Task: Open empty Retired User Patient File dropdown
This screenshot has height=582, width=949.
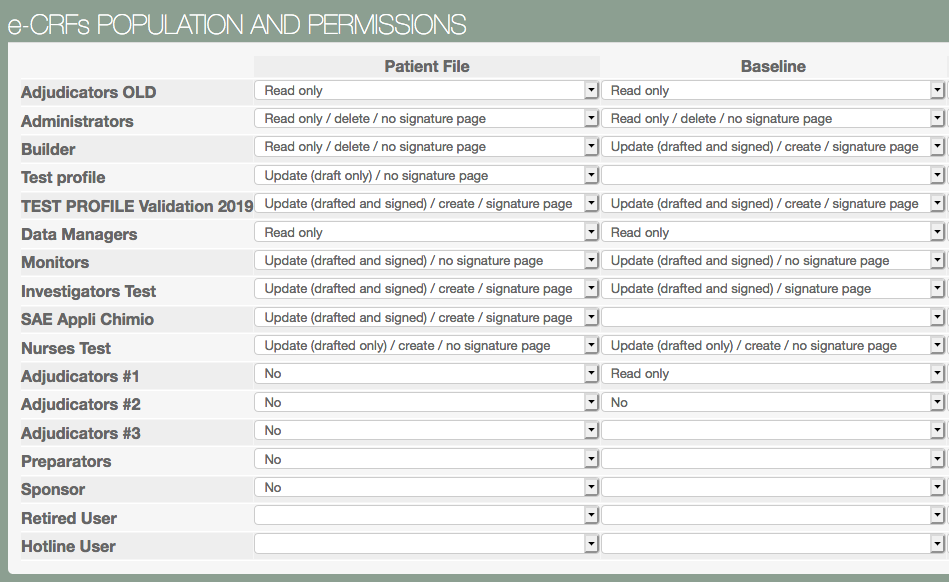Action: [x=426, y=516]
